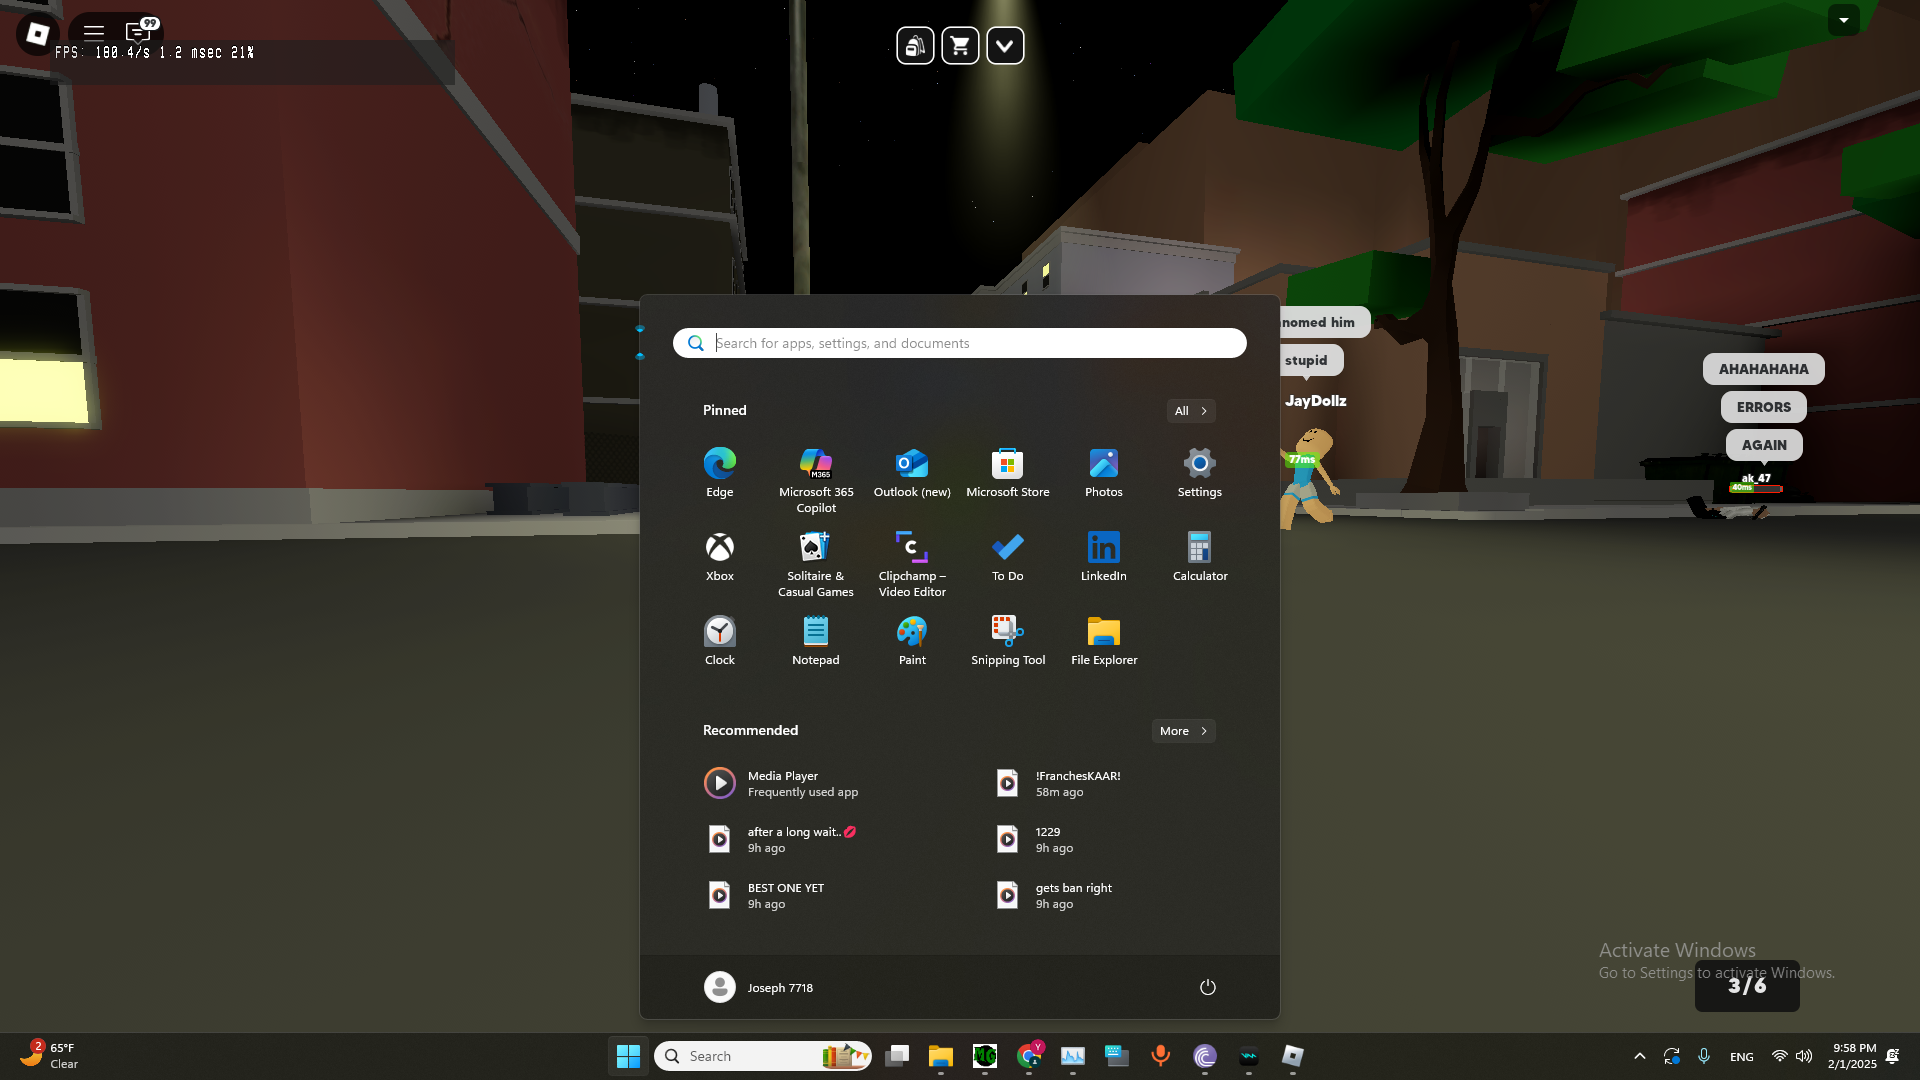The height and width of the screenshot is (1080, 1920).
Task: Open the Roblox hamburger menu
Action: pyautogui.click(x=94, y=32)
